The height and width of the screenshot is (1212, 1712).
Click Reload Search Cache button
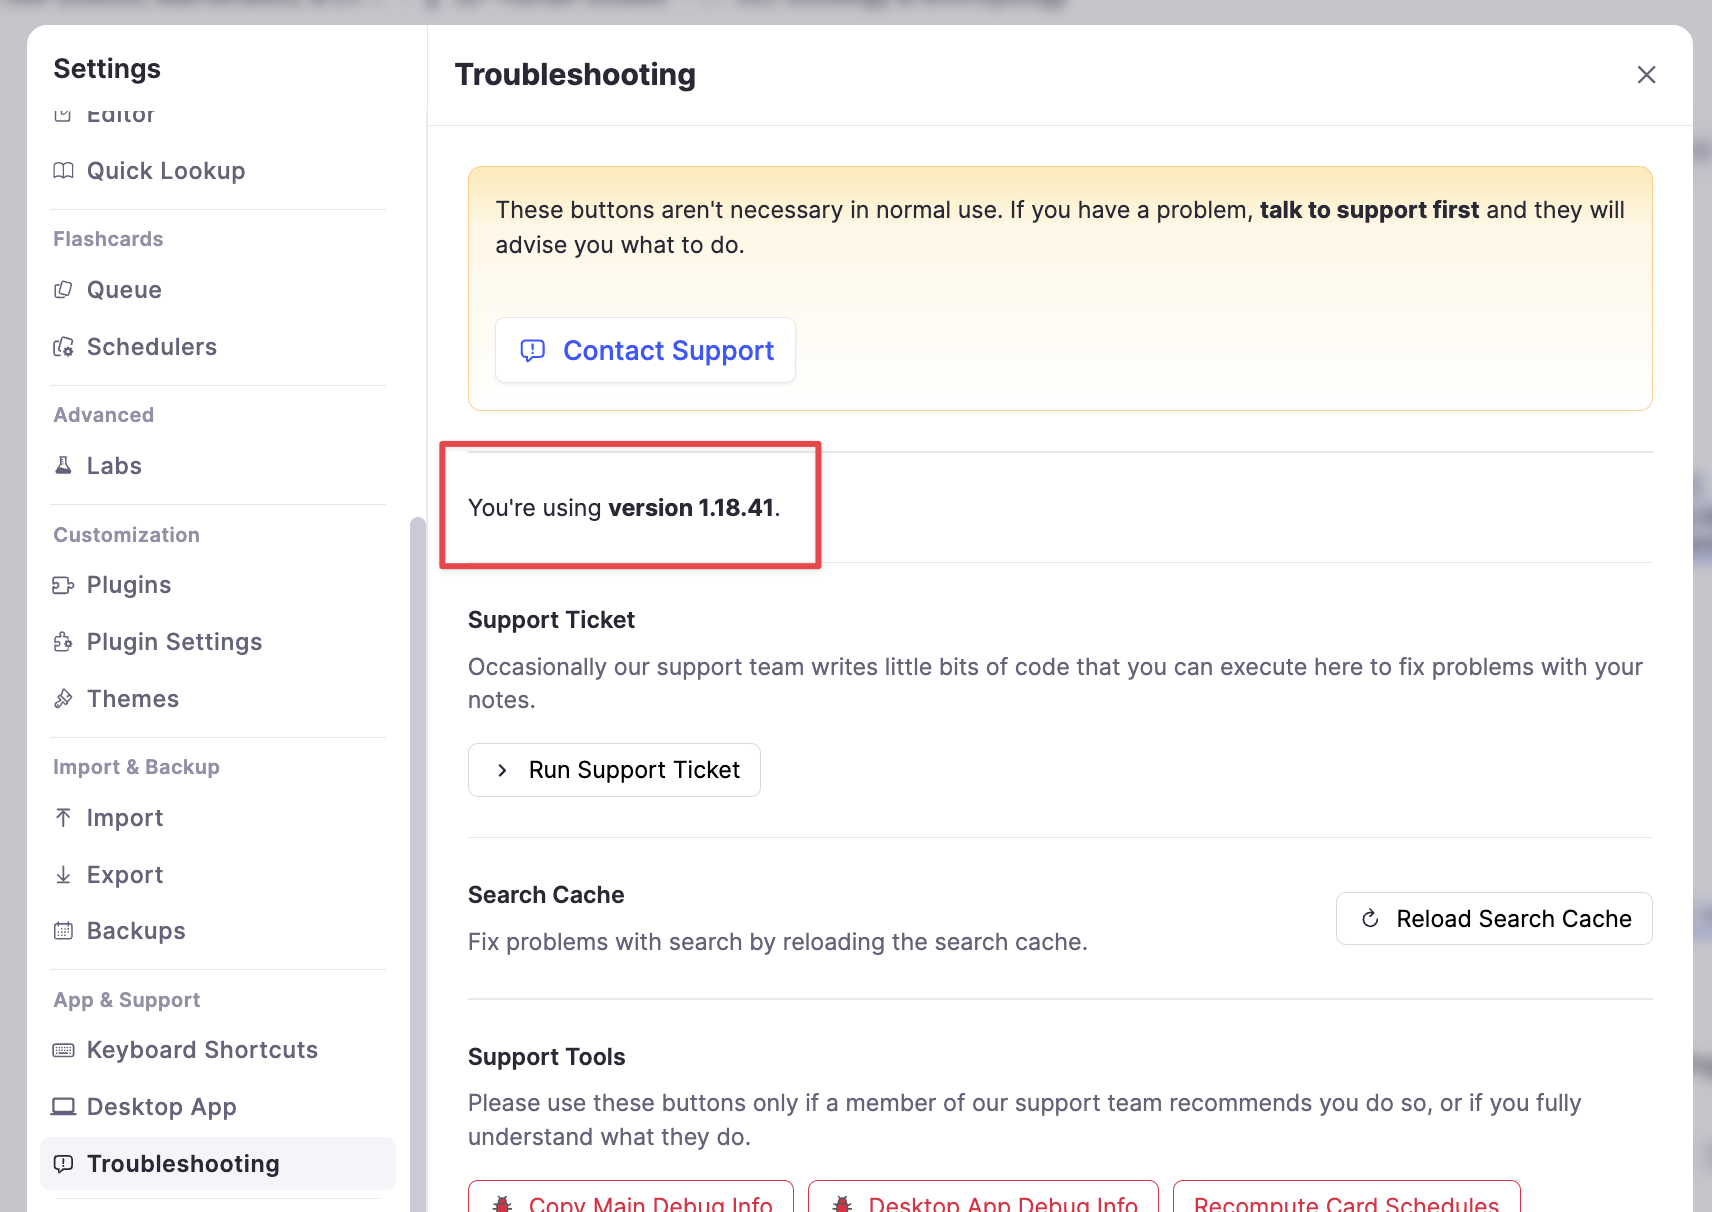coord(1494,919)
